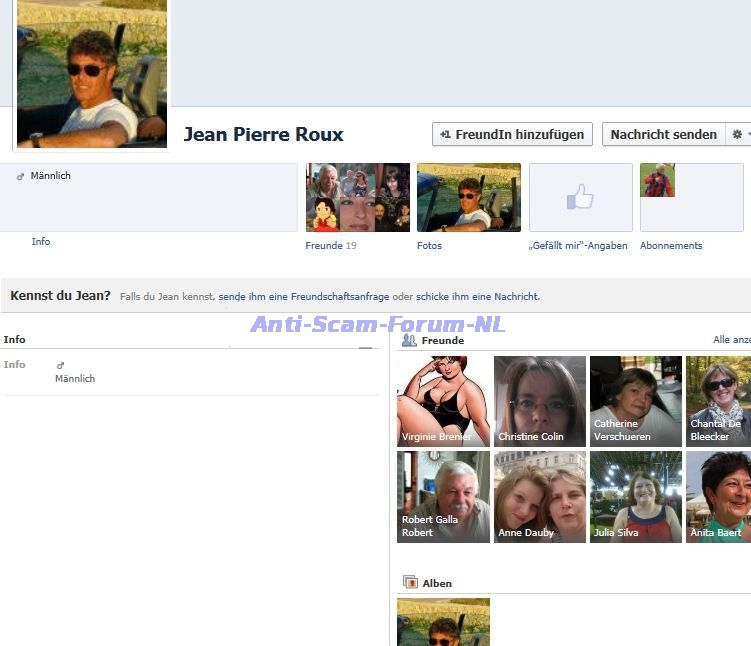Open Robert Galla Robert's friend thumbnail

[444, 496]
